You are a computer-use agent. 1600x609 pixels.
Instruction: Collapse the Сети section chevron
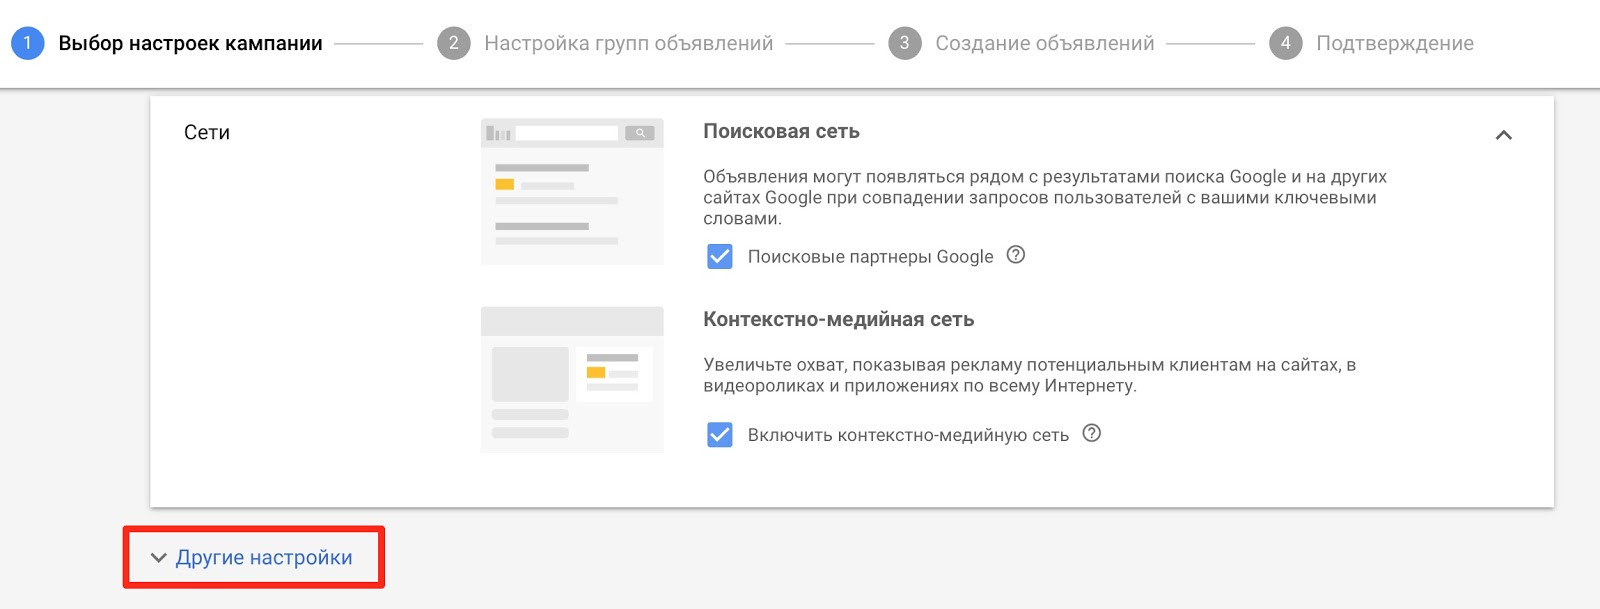click(x=1503, y=135)
